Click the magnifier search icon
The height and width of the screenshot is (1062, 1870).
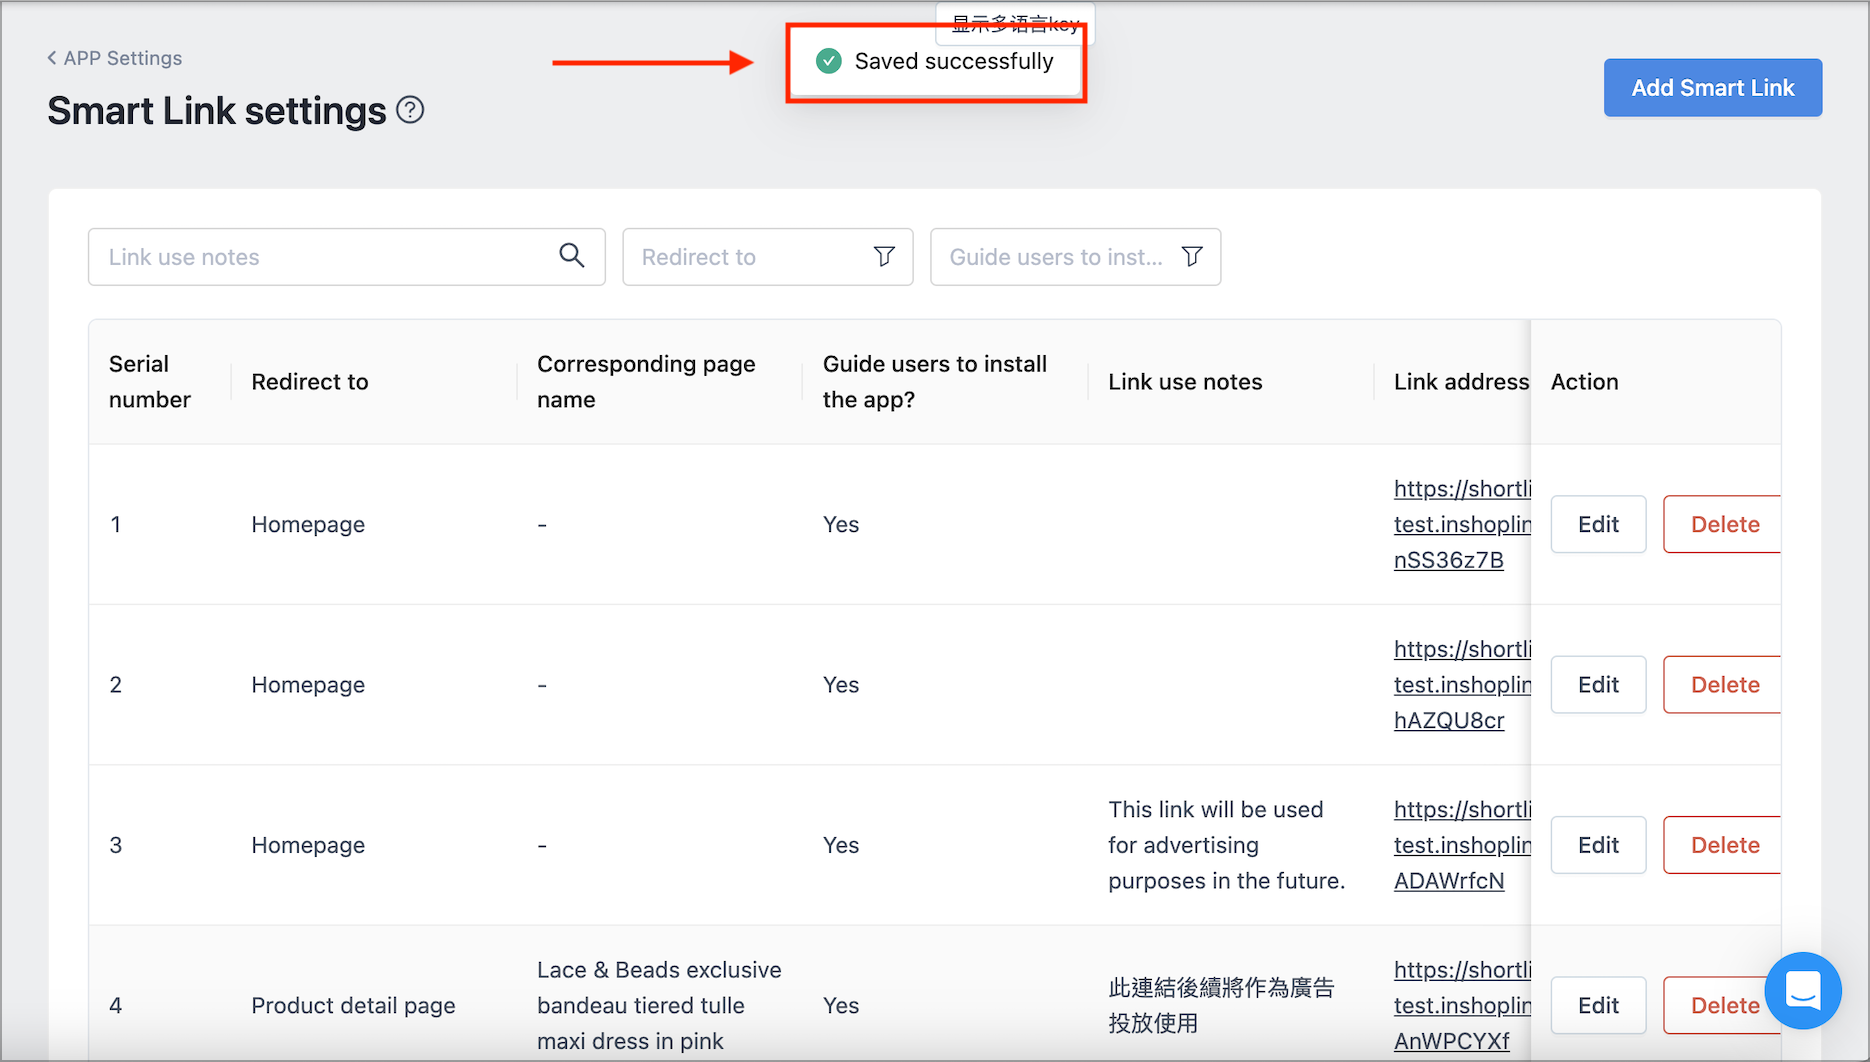[572, 256]
